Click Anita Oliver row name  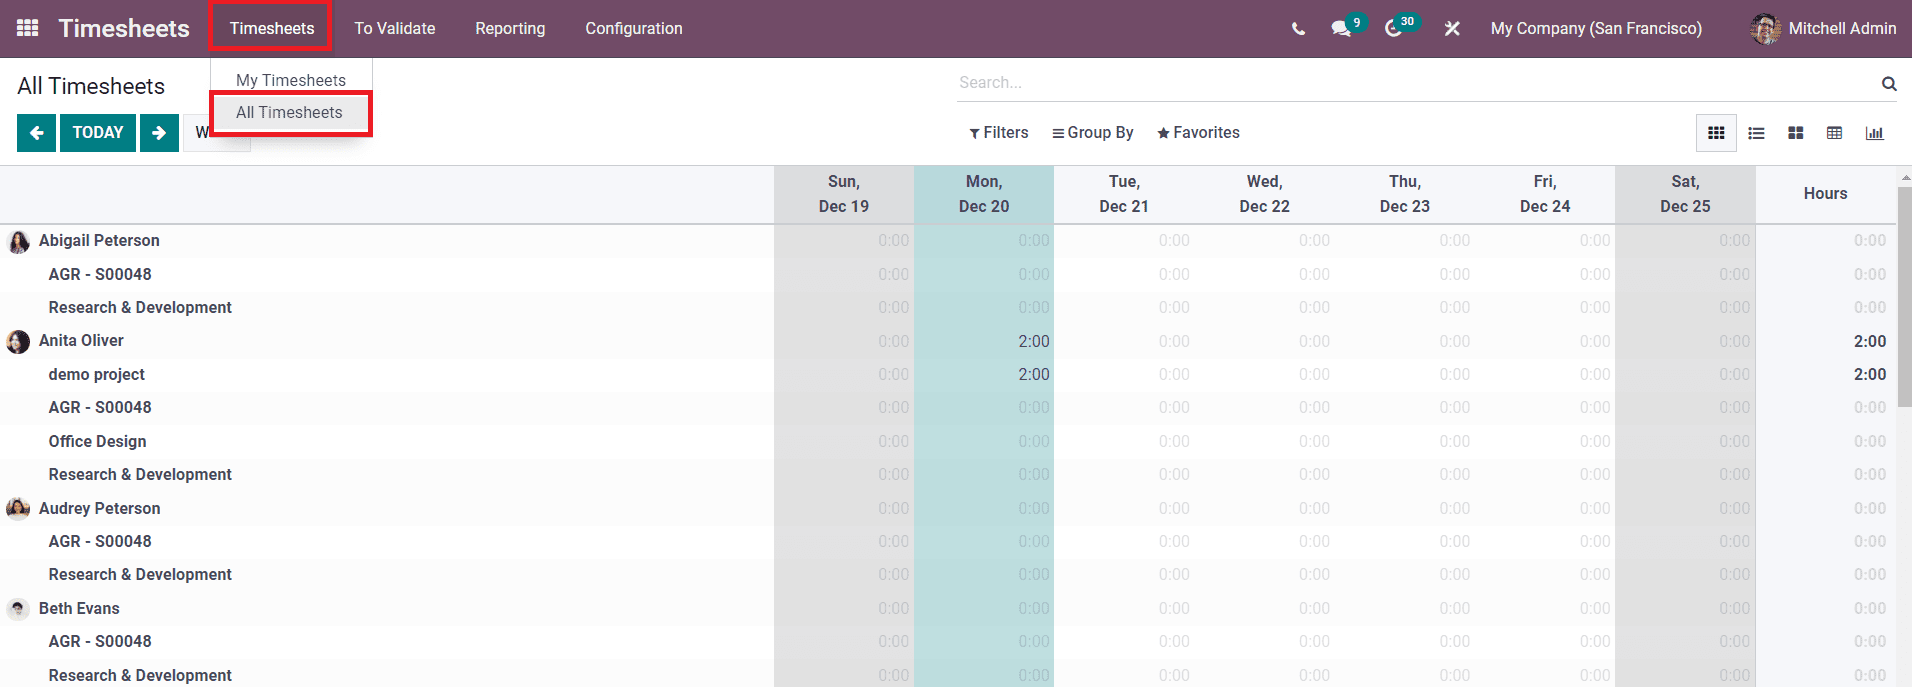(81, 341)
